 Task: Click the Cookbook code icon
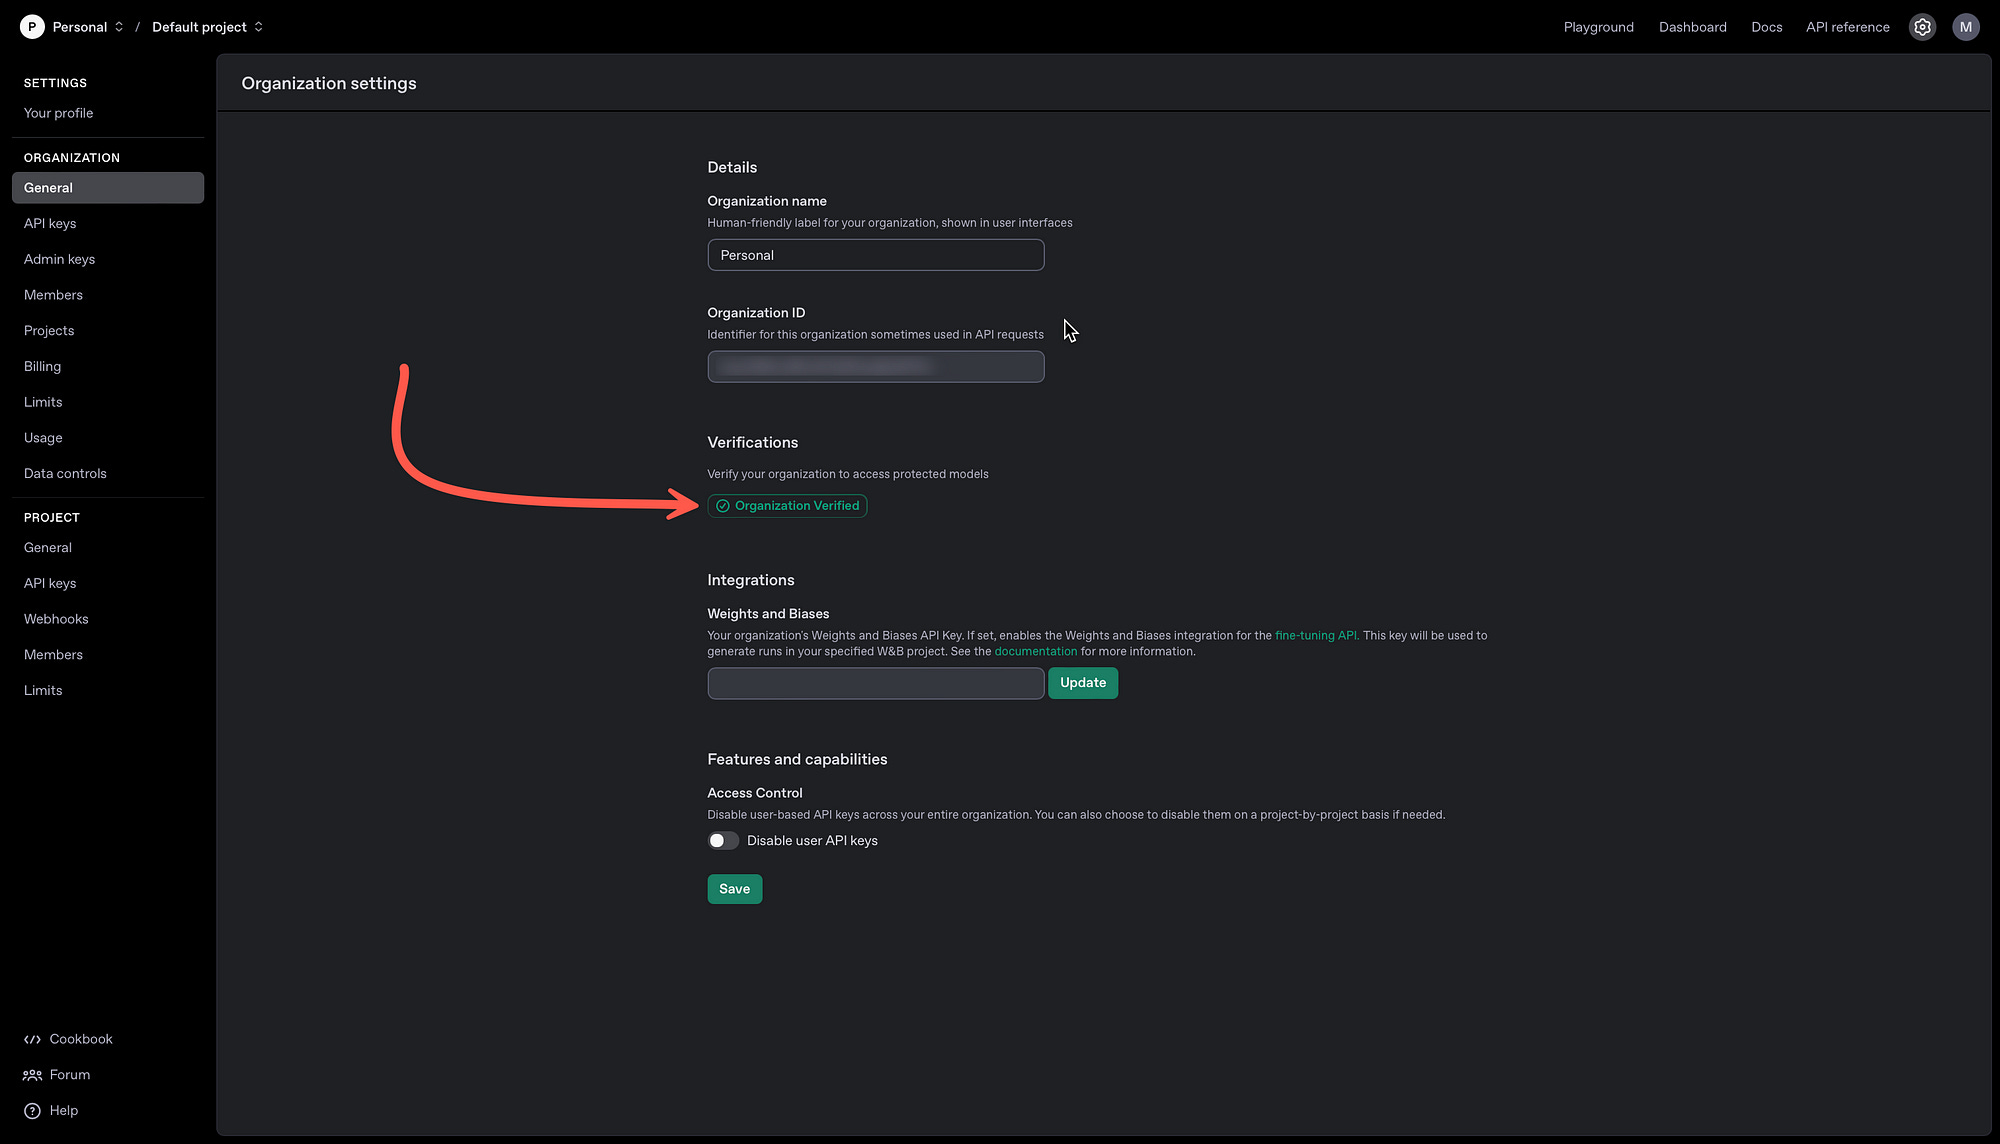pos(32,1039)
